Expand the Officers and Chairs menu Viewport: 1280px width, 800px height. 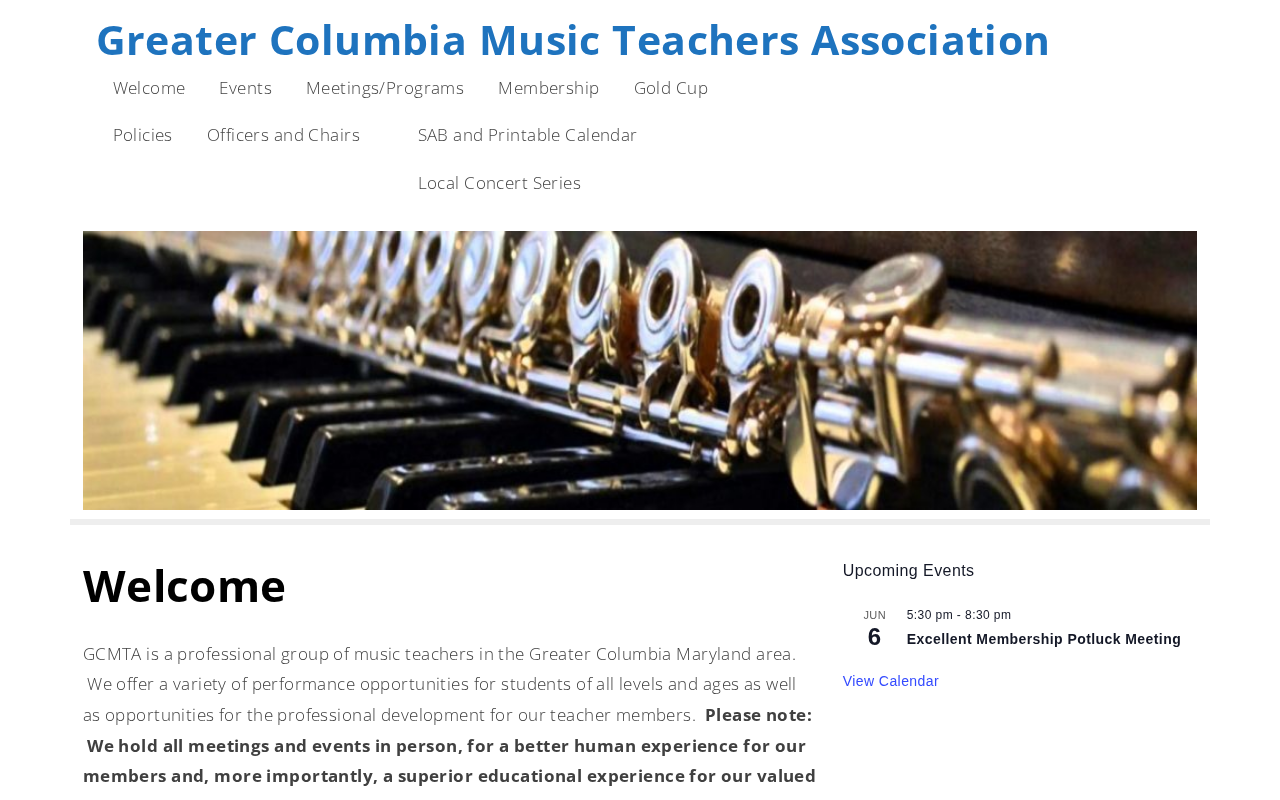coord(283,135)
